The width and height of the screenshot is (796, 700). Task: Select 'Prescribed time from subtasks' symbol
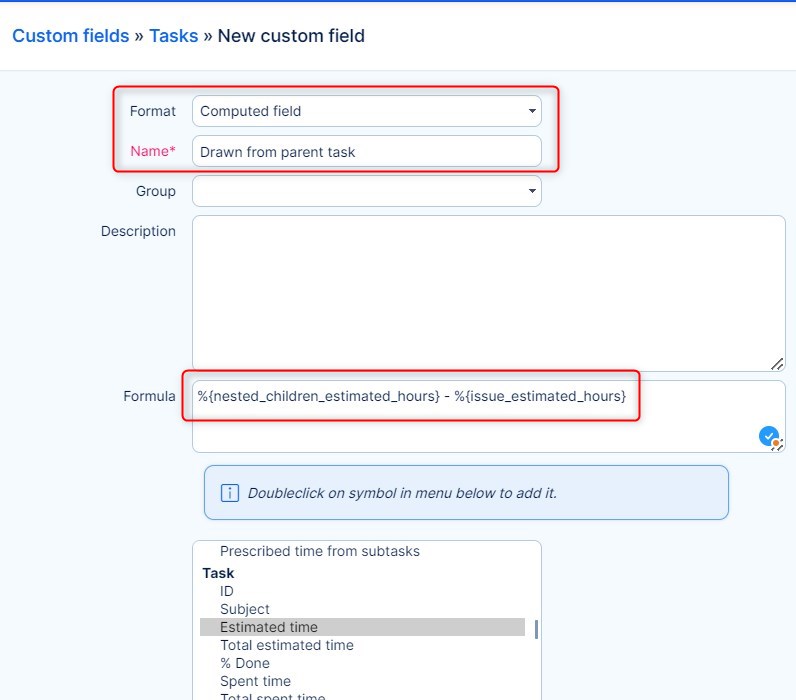pos(319,551)
